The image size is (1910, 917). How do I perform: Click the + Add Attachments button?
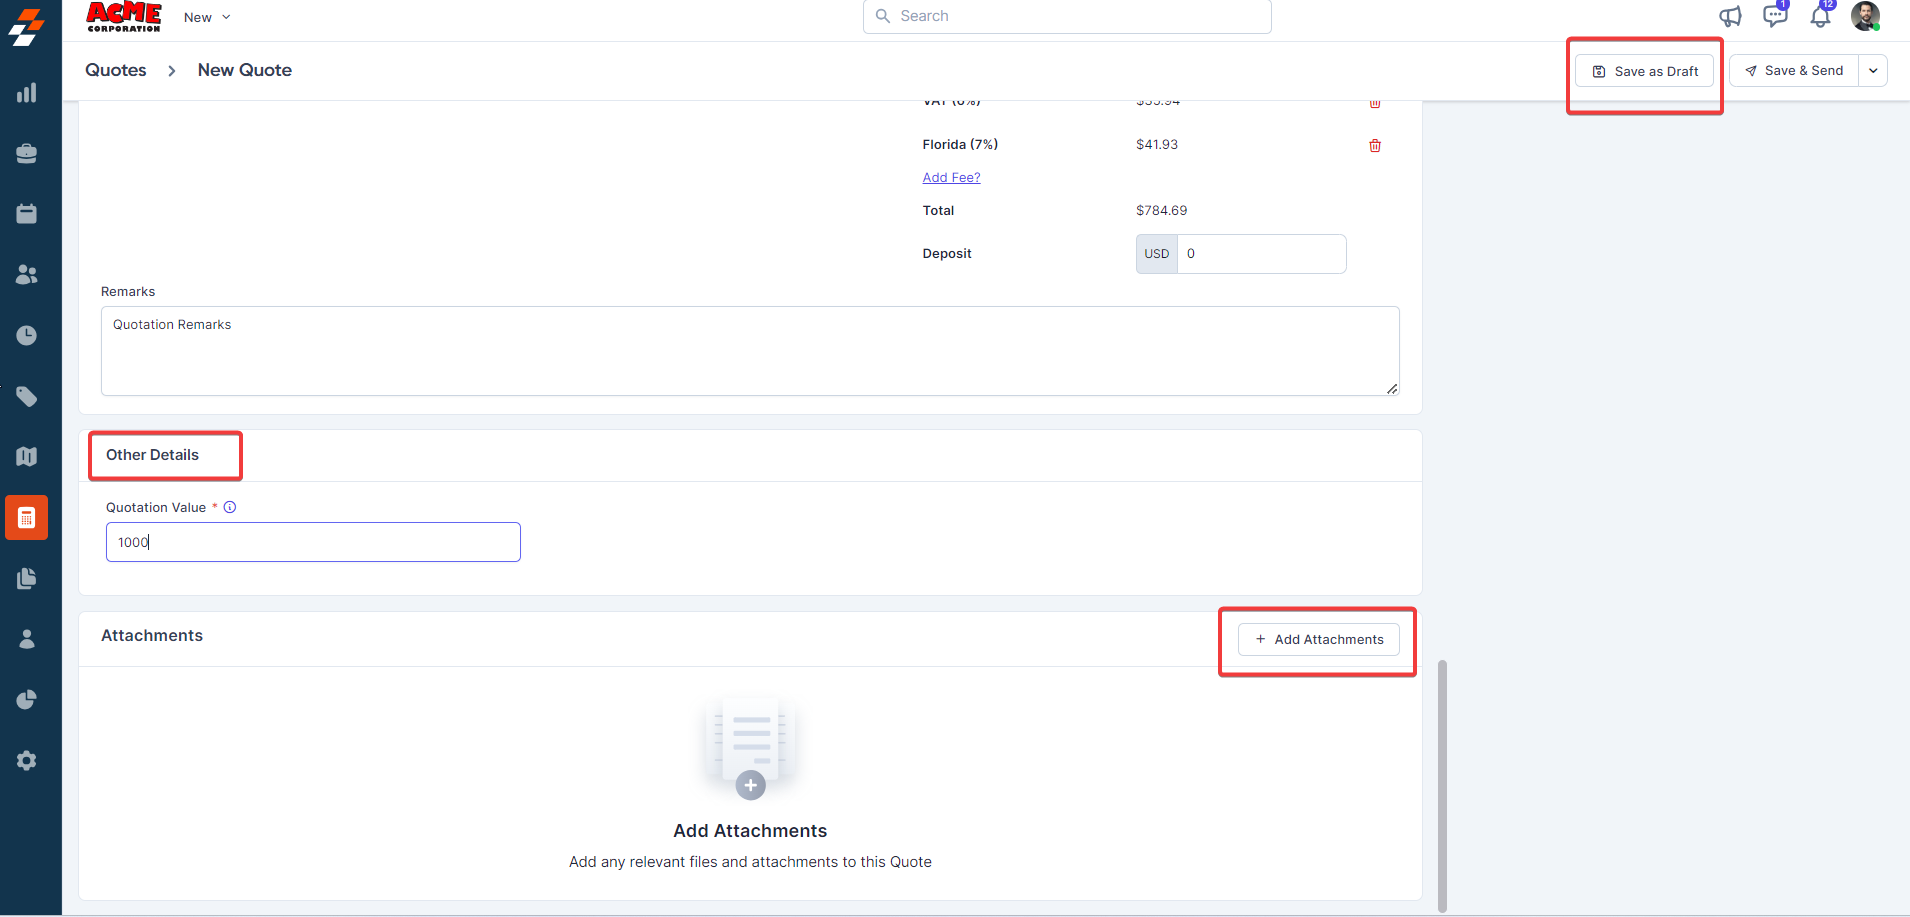coord(1319,640)
